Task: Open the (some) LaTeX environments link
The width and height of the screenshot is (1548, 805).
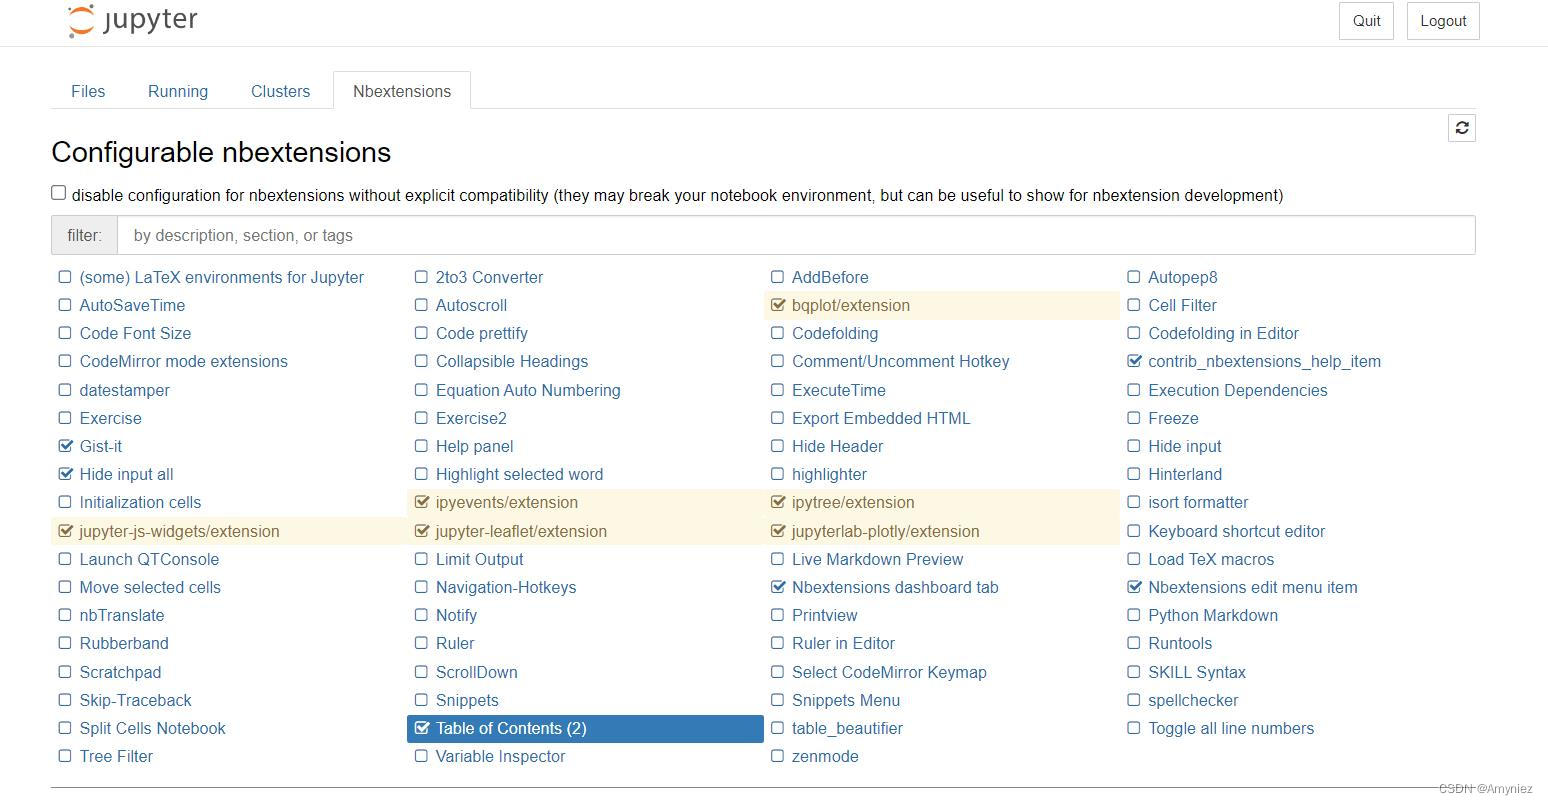Action: pyautogui.click(x=221, y=277)
